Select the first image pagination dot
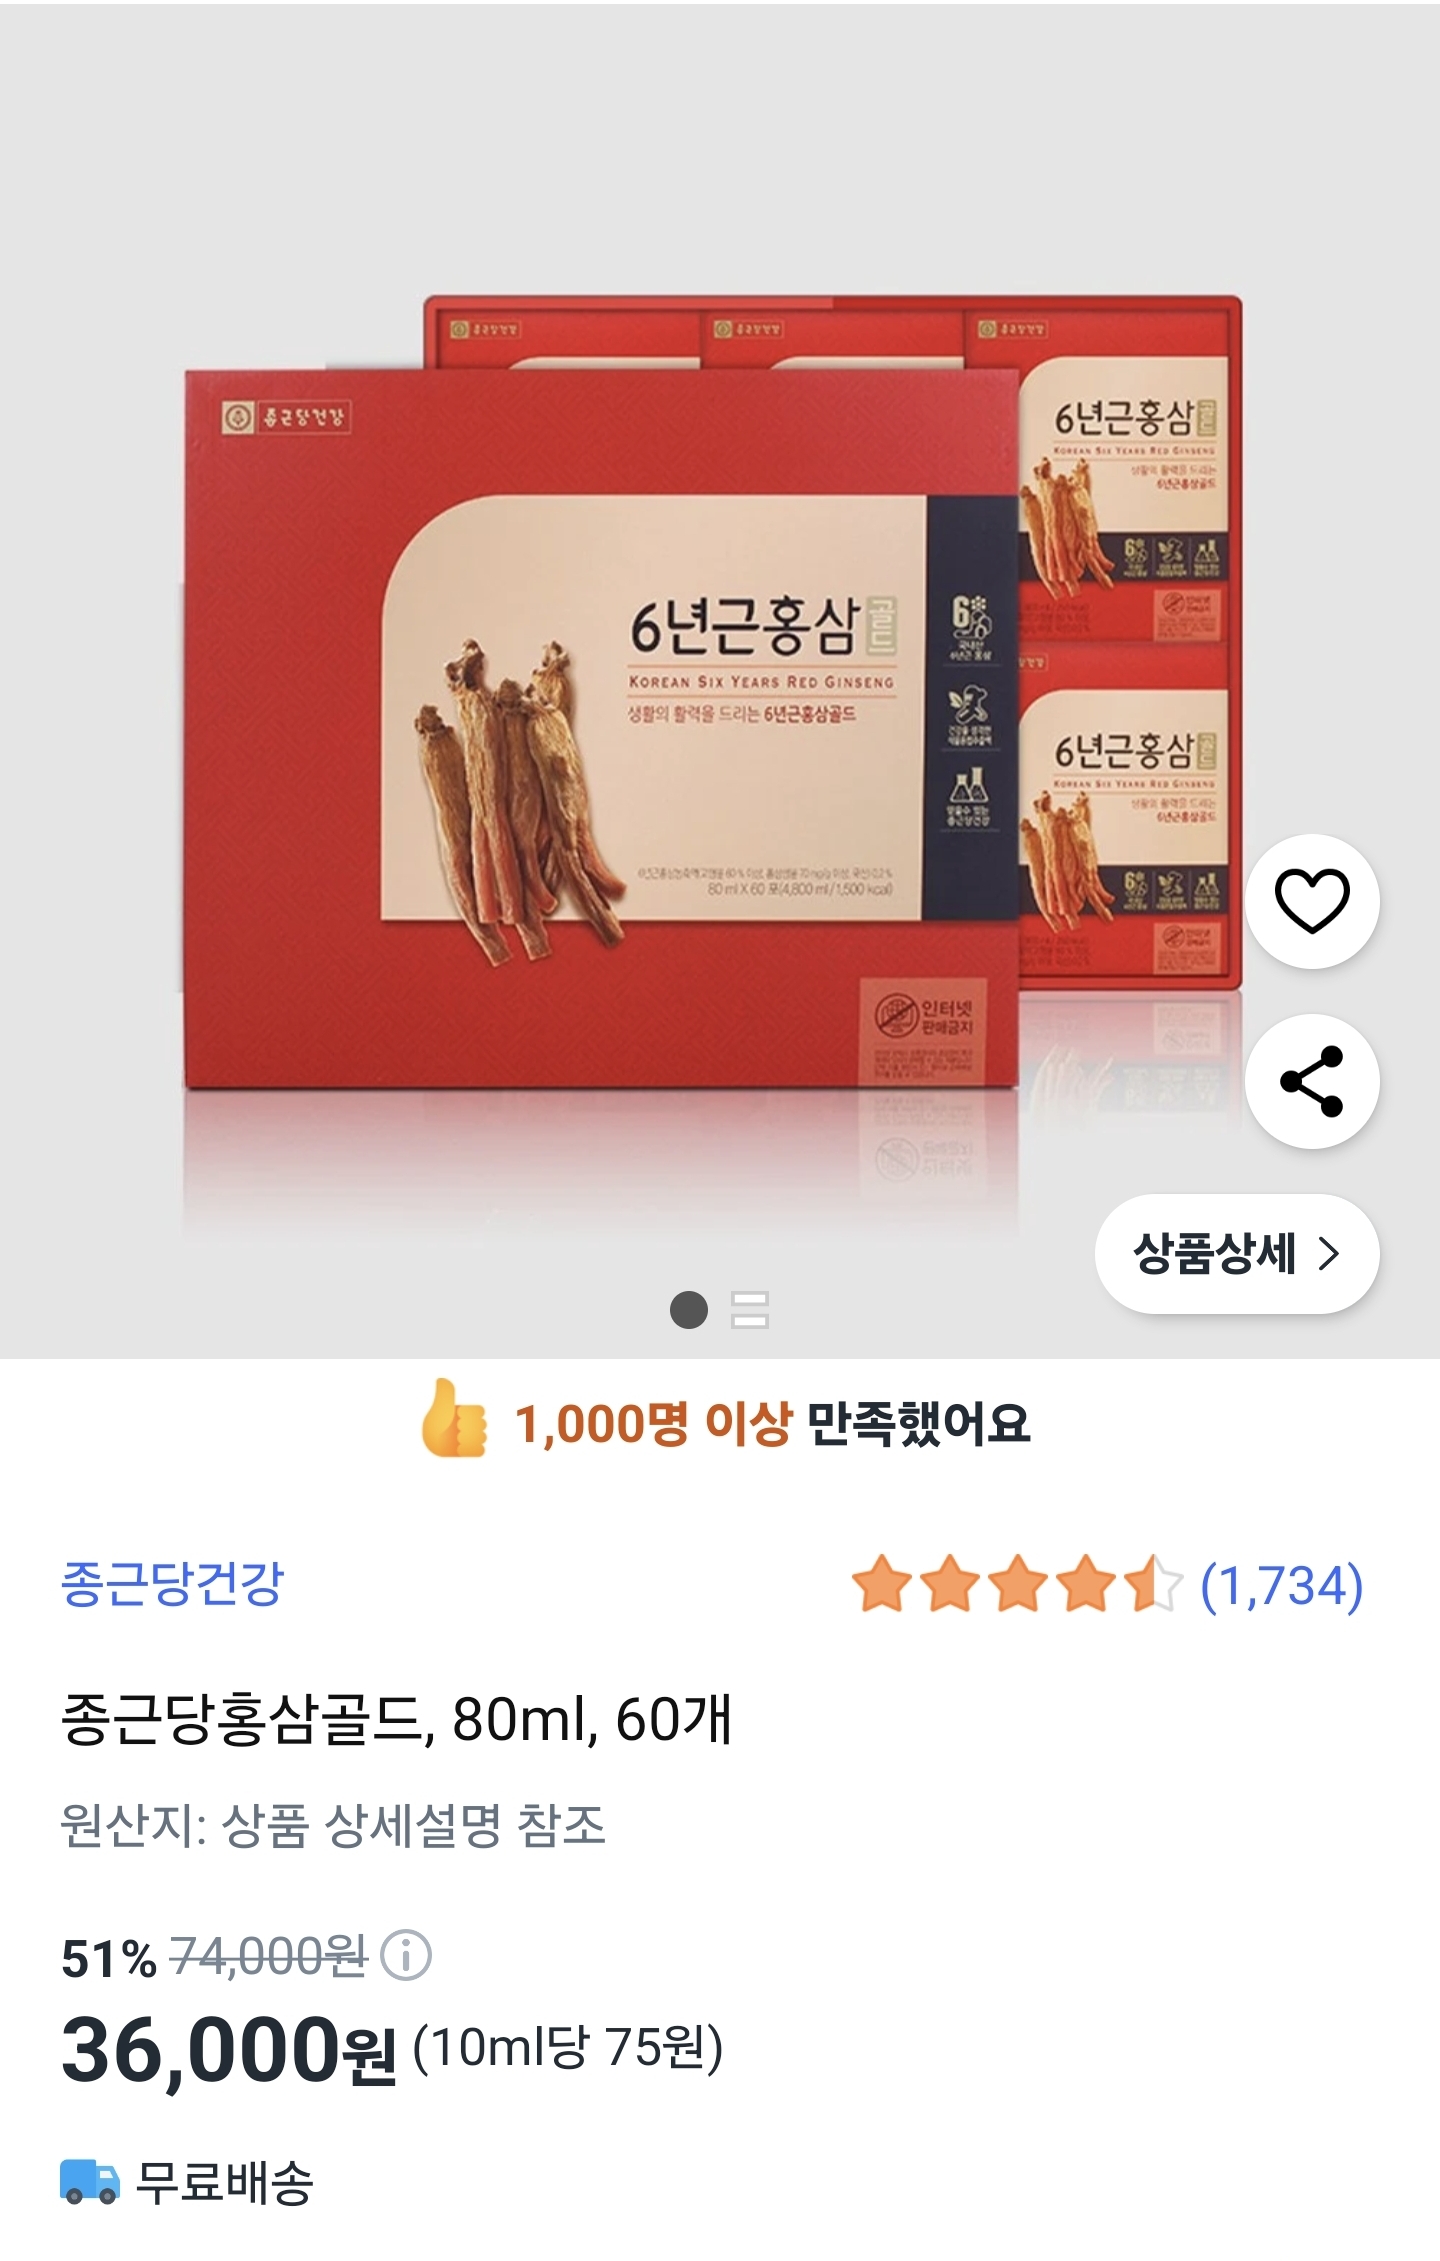The height and width of the screenshot is (2261, 1440). click(689, 1310)
